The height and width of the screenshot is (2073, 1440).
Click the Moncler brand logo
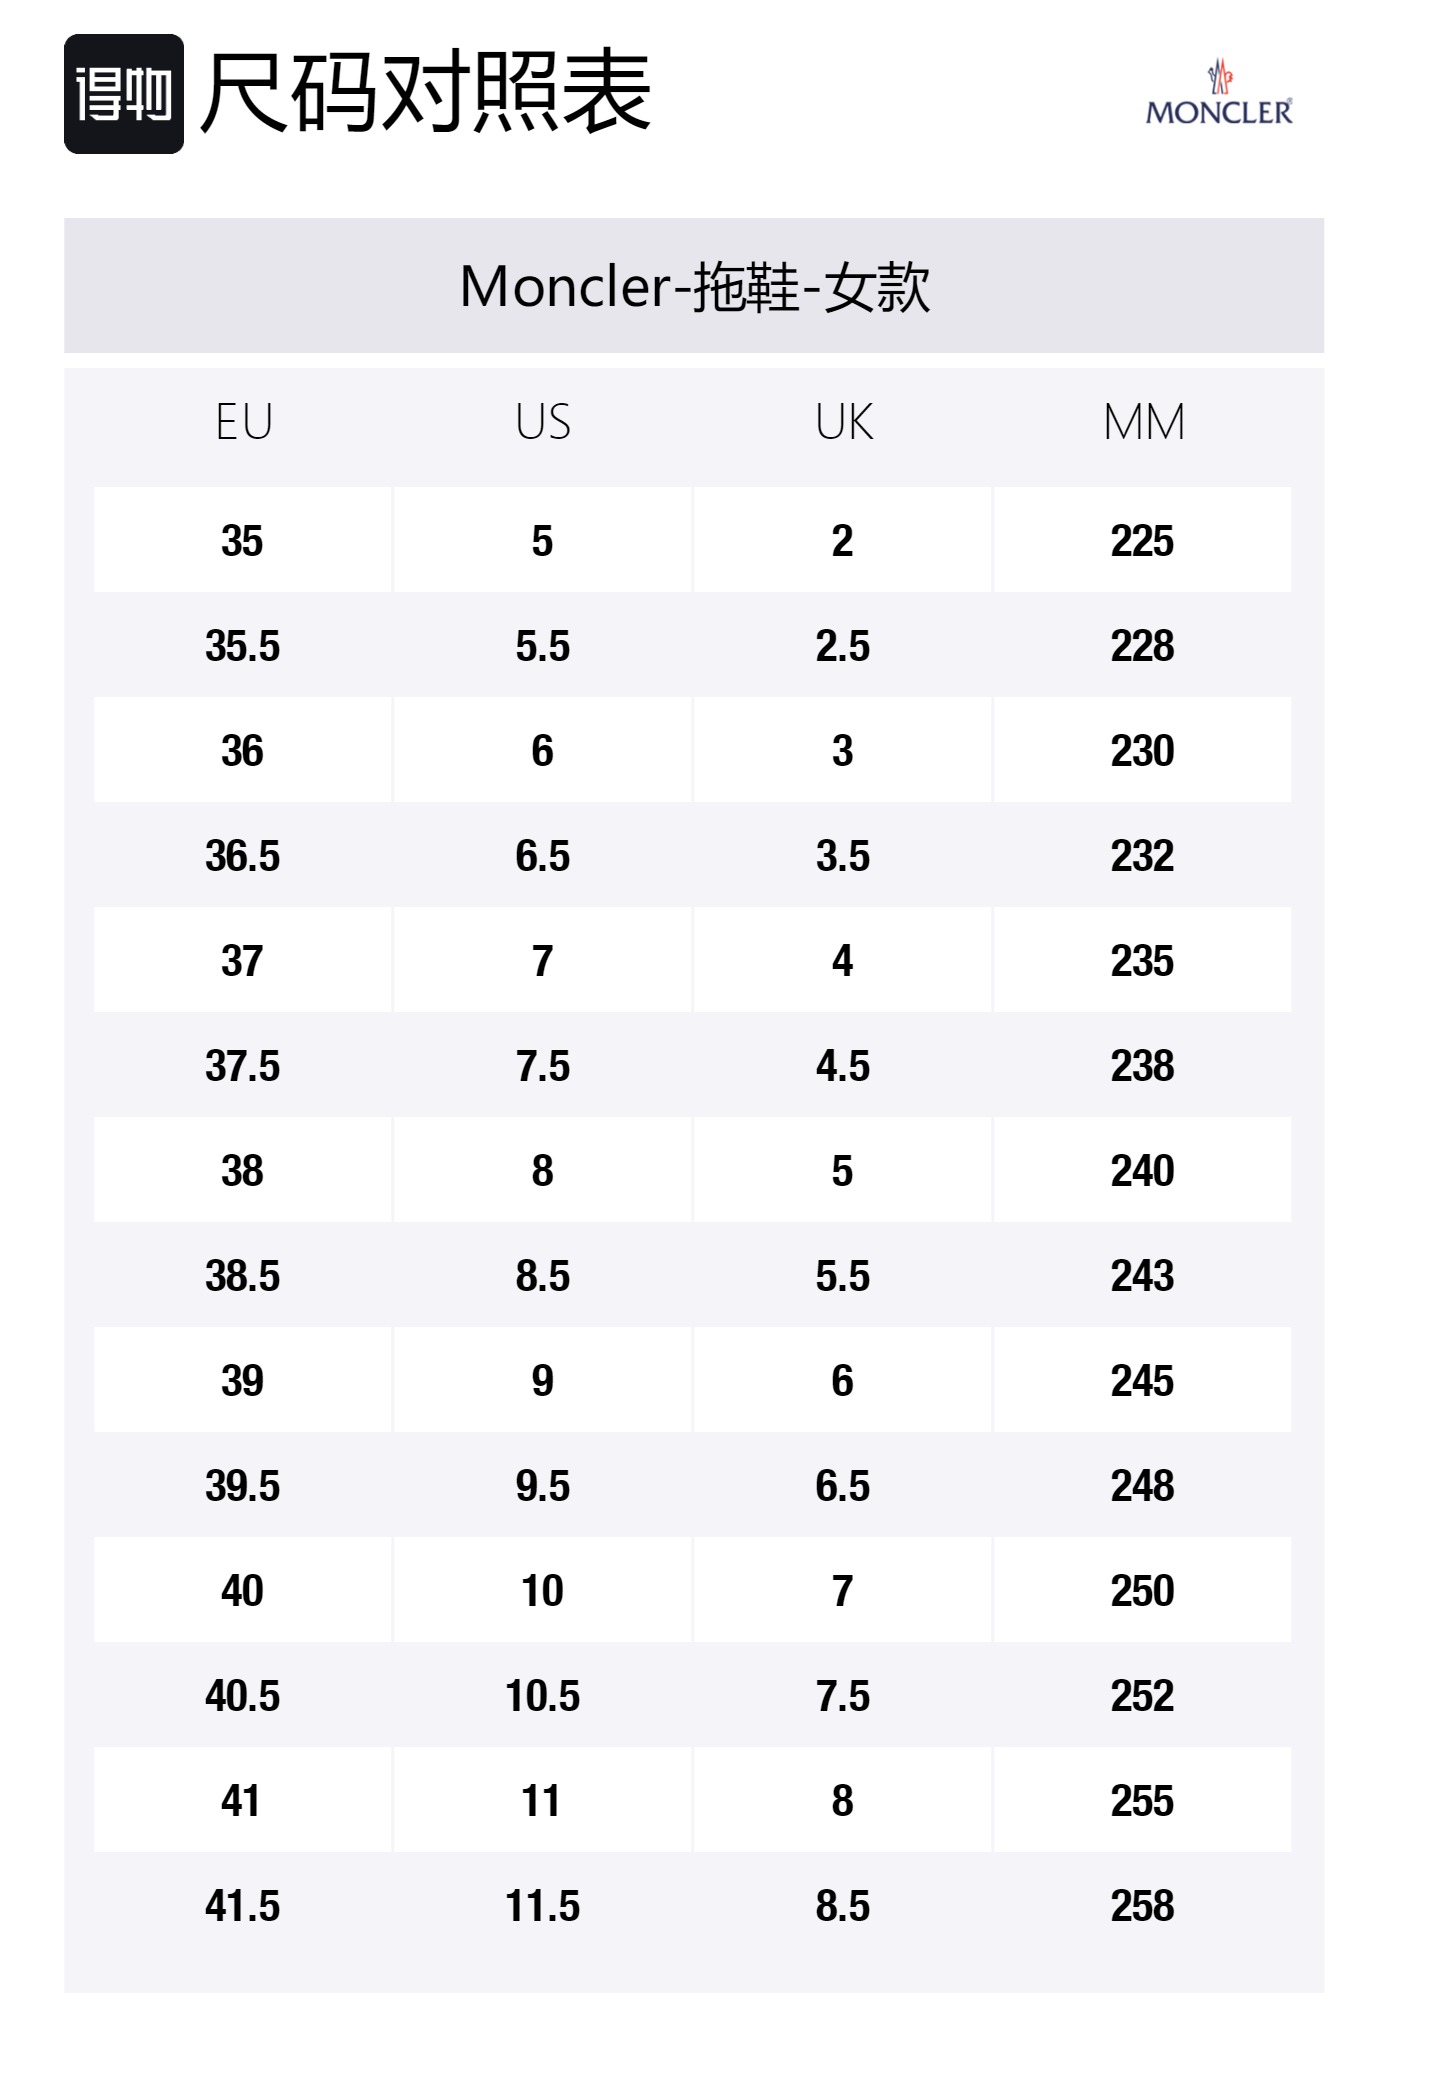[x=1218, y=95]
